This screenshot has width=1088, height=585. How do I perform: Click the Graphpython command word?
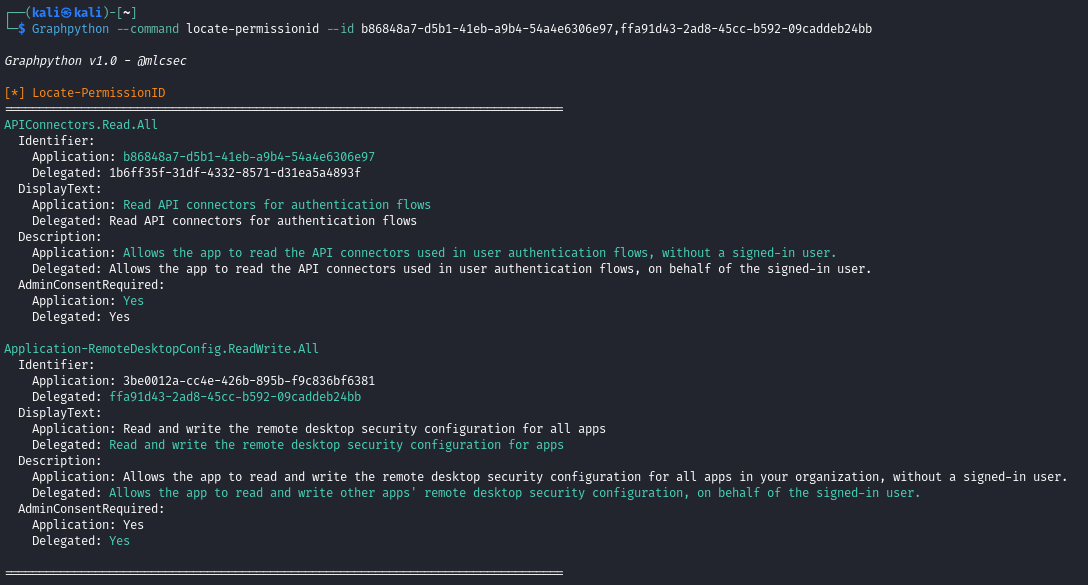[x=70, y=29]
